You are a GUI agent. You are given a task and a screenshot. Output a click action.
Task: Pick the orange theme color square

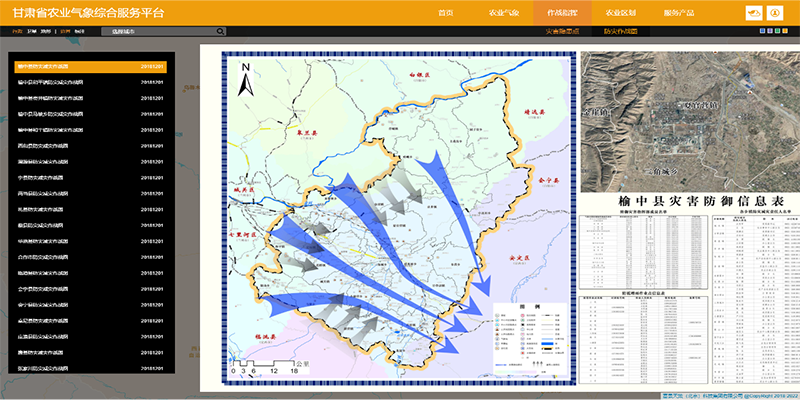click(x=785, y=31)
